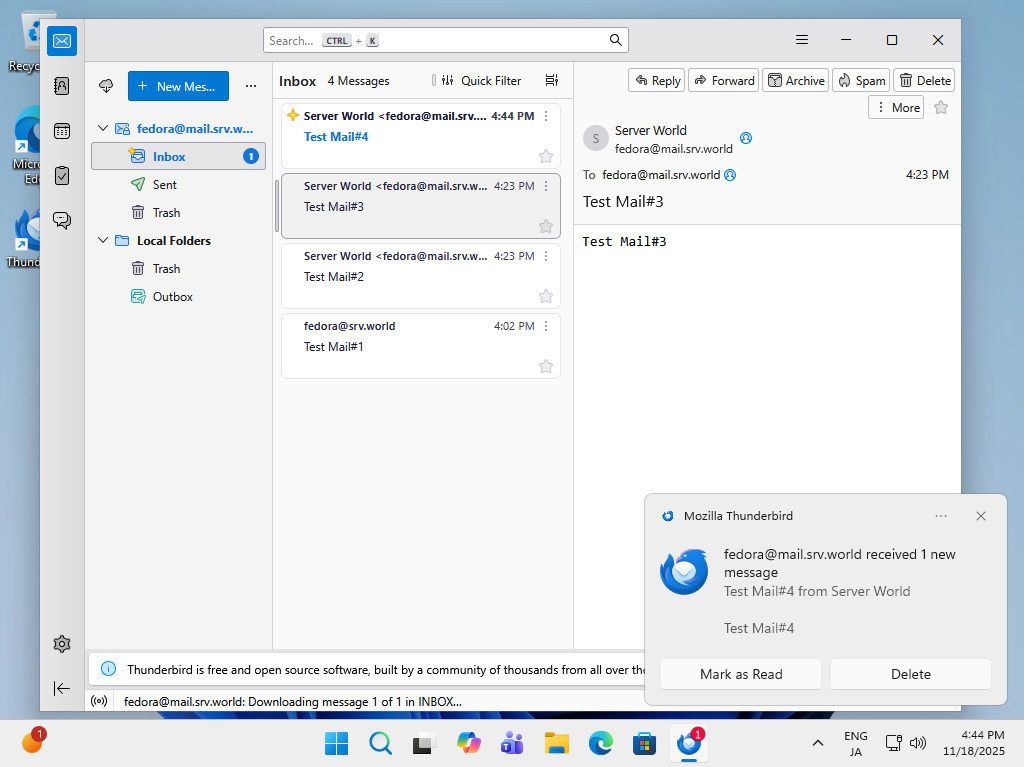Open Chat from the sidebar
The width and height of the screenshot is (1024, 767).
[62, 219]
